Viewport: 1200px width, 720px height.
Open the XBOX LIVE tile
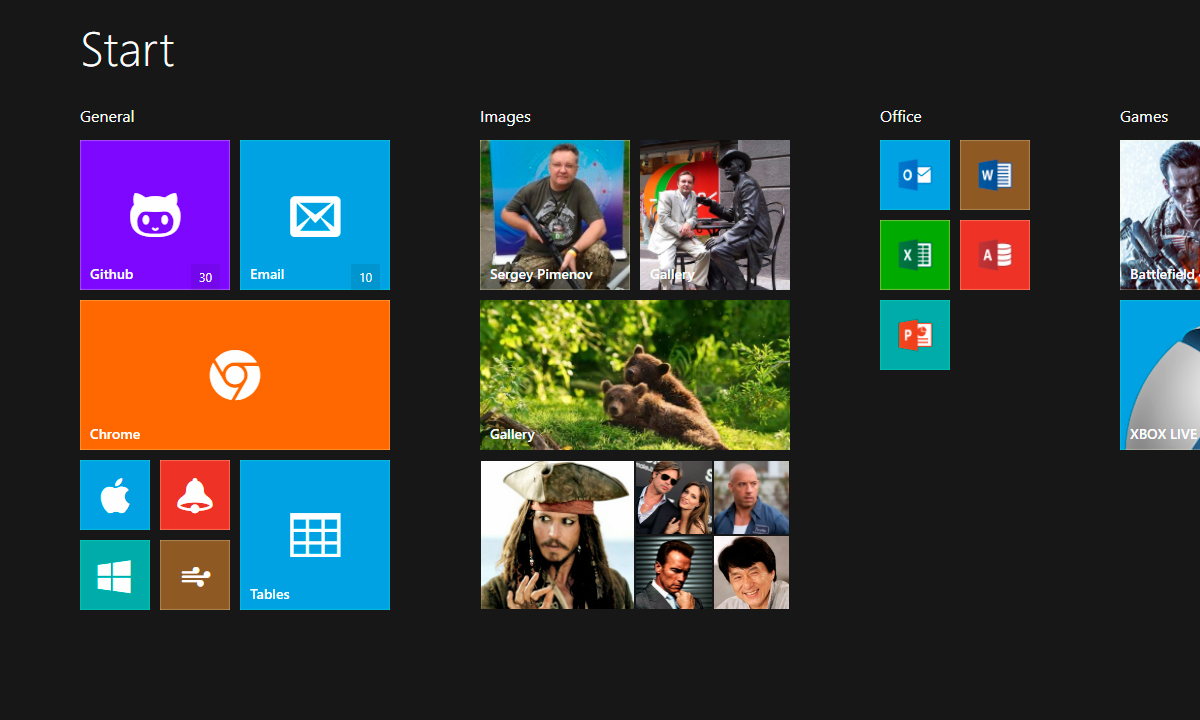click(1160, 375)
